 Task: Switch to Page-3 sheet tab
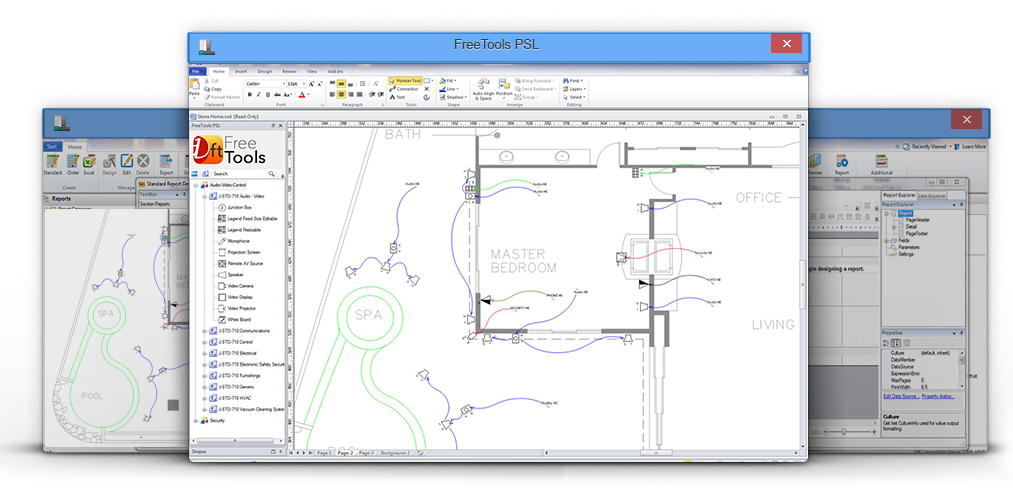pos(366,453)
